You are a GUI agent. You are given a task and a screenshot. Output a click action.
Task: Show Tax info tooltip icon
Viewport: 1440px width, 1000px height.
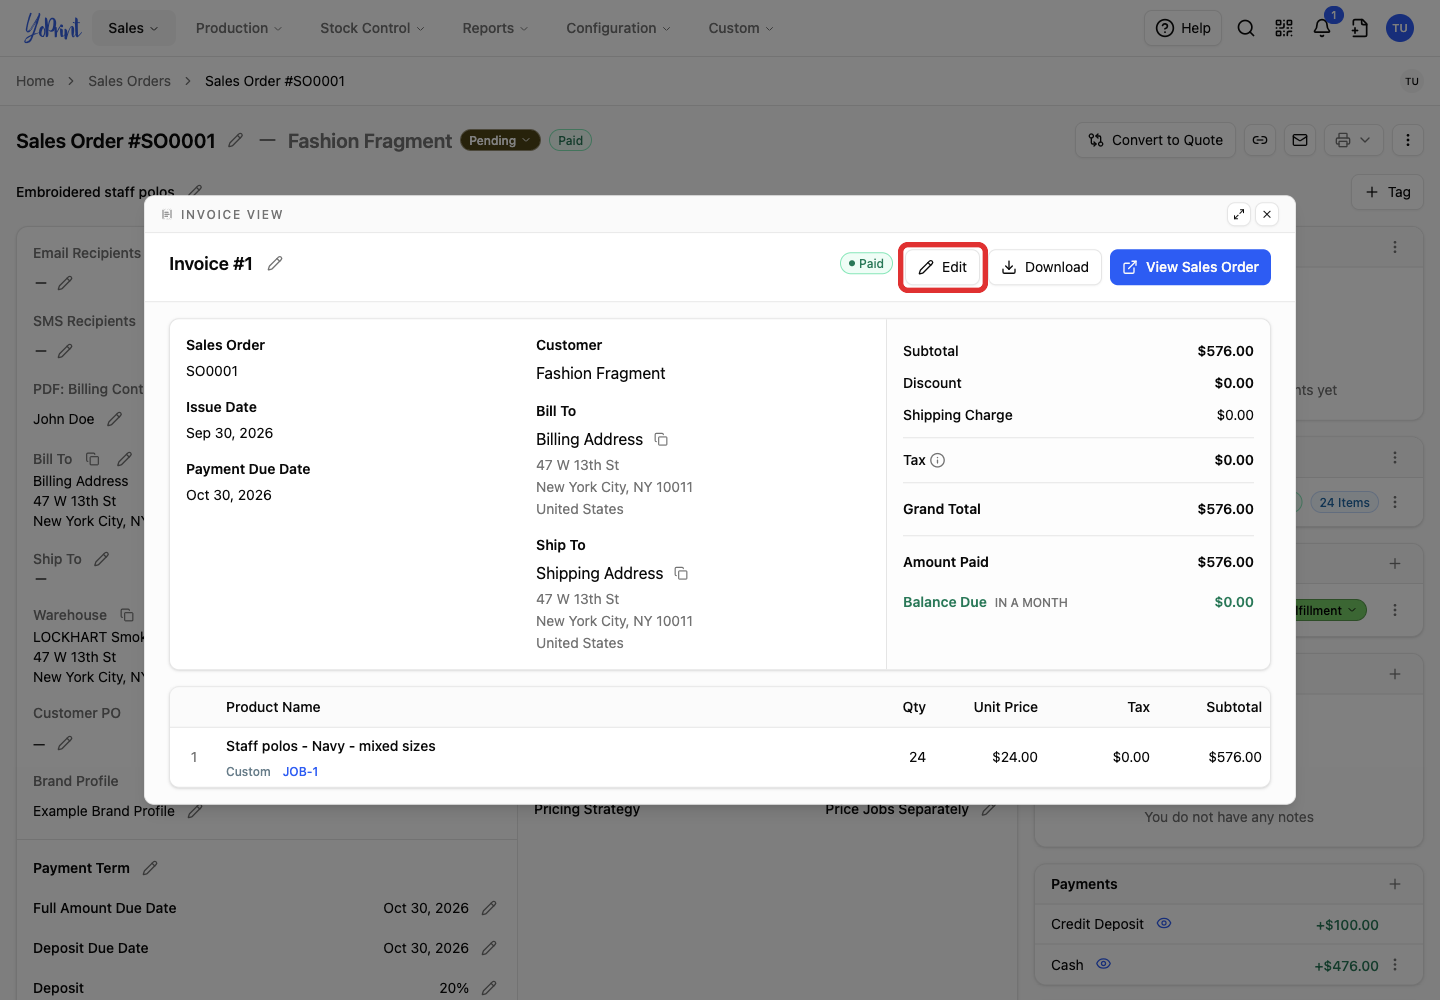click(938, 460)
